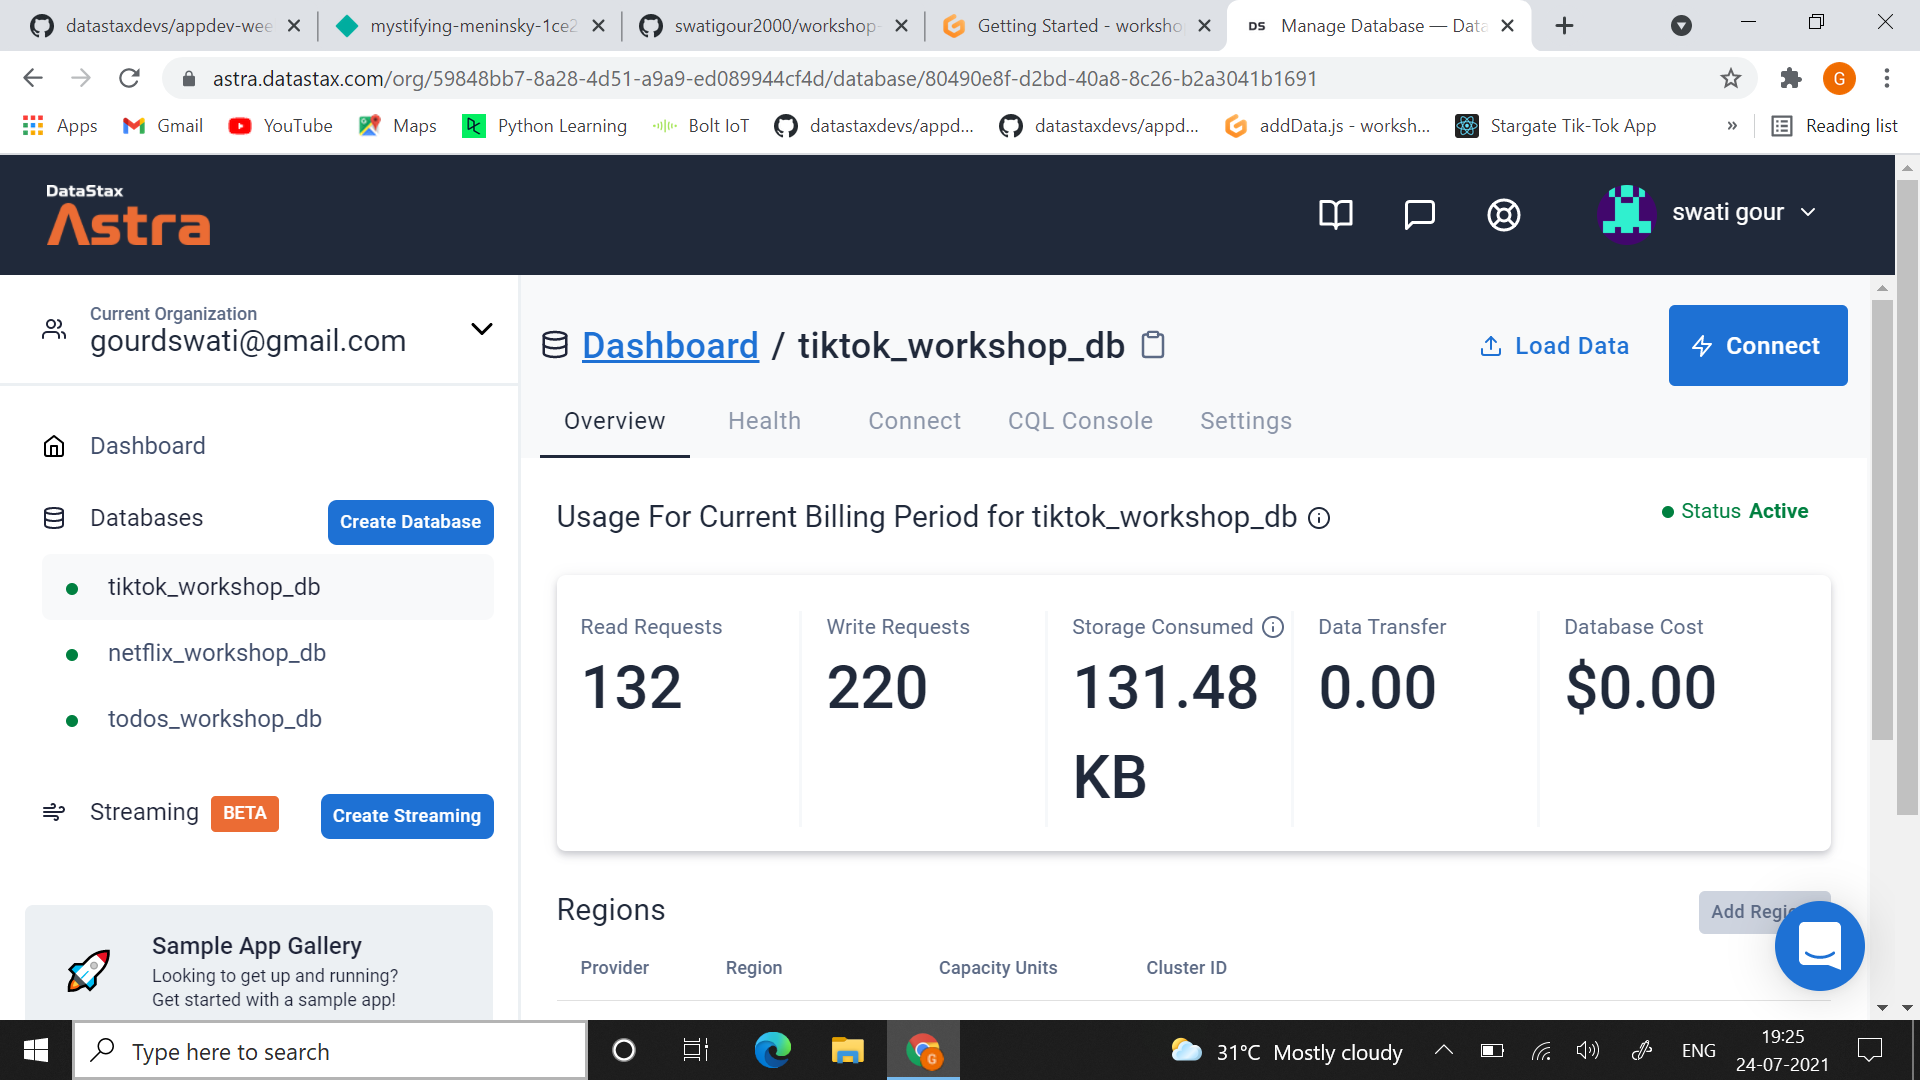Expand the Current Organization dropdown
Image resolution: width=1920 pixels, height=1080 pixels.
click(x=481, y=329)
